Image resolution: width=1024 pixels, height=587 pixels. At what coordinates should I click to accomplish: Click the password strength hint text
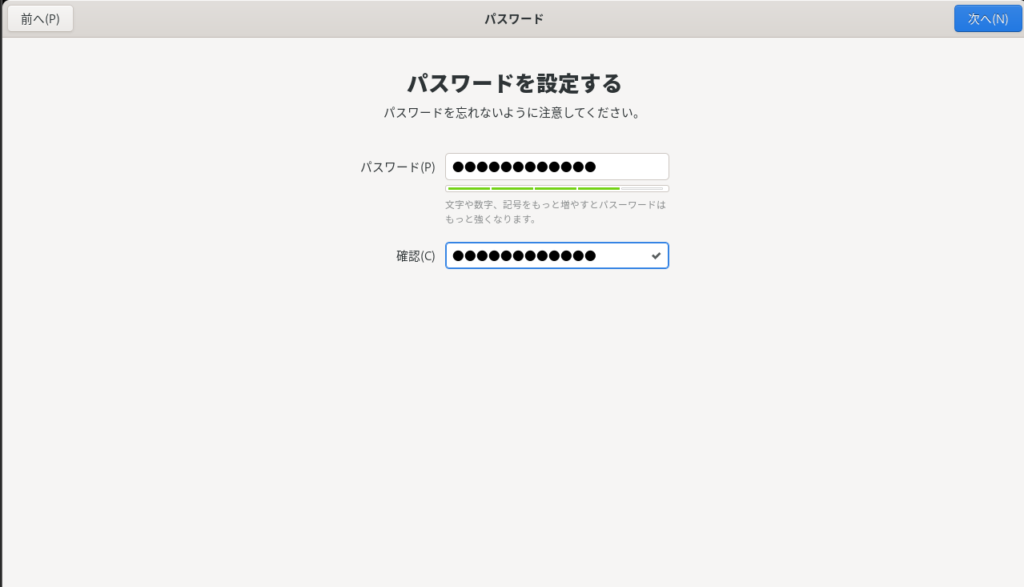[555, 211]
